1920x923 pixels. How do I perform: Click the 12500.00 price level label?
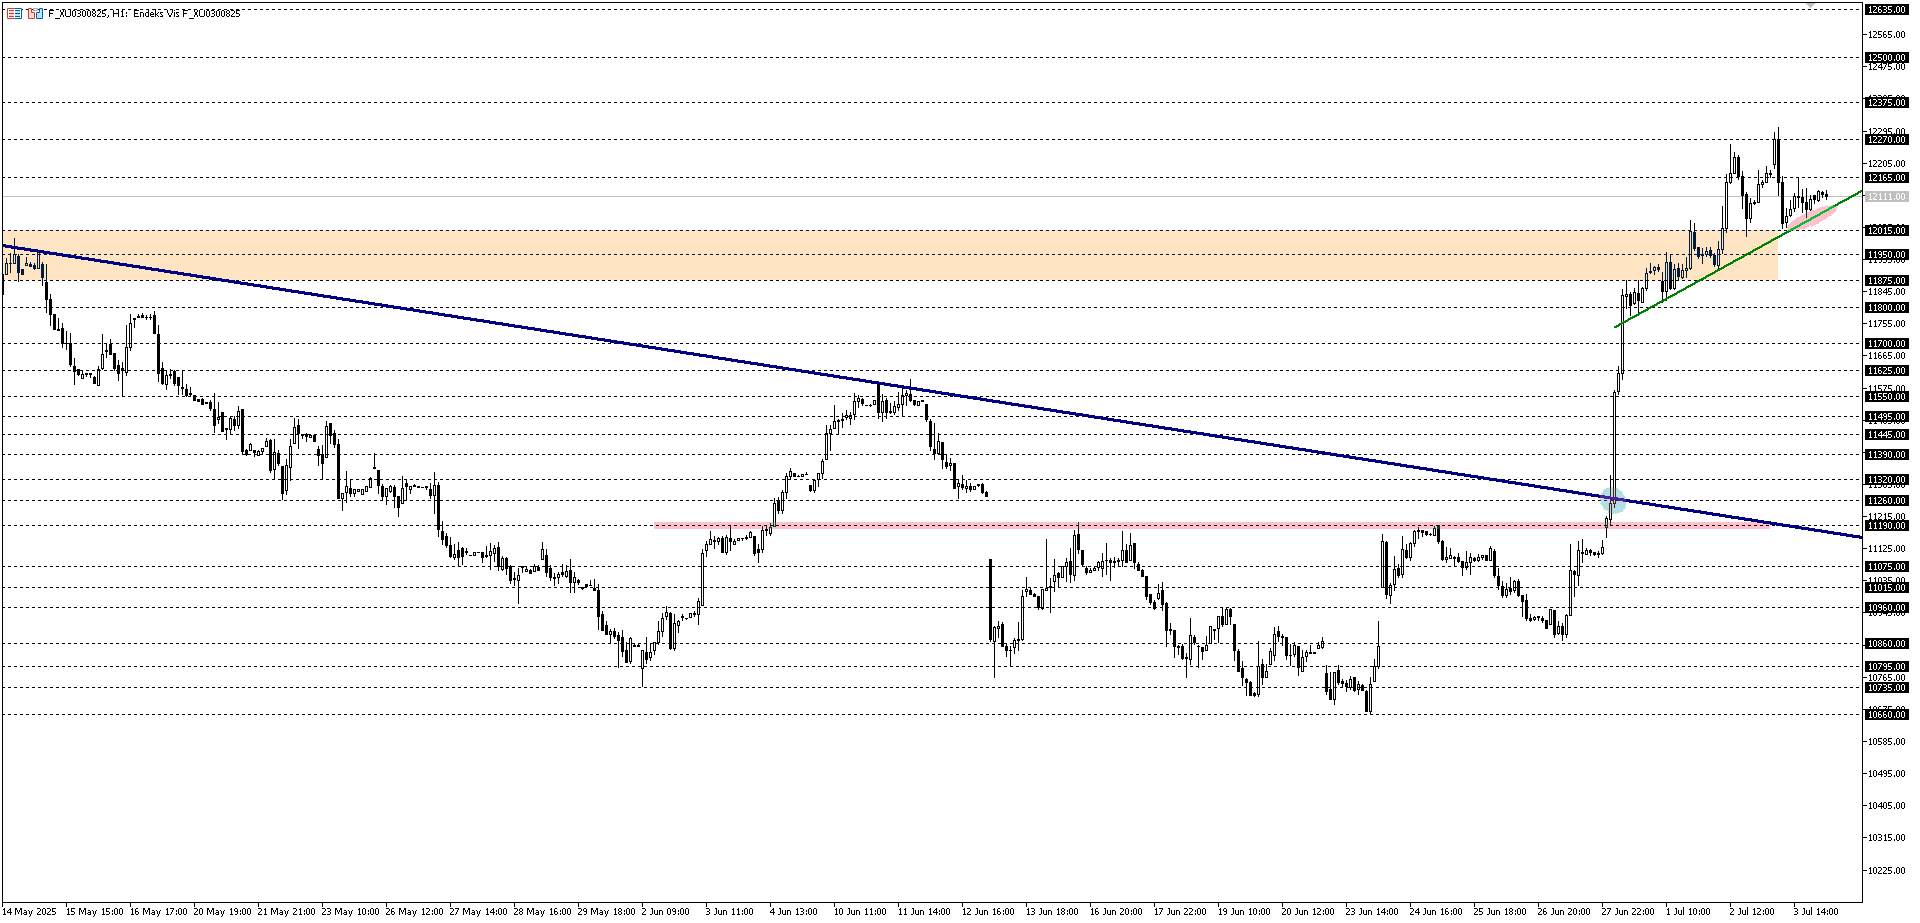tap(1886, 58)
